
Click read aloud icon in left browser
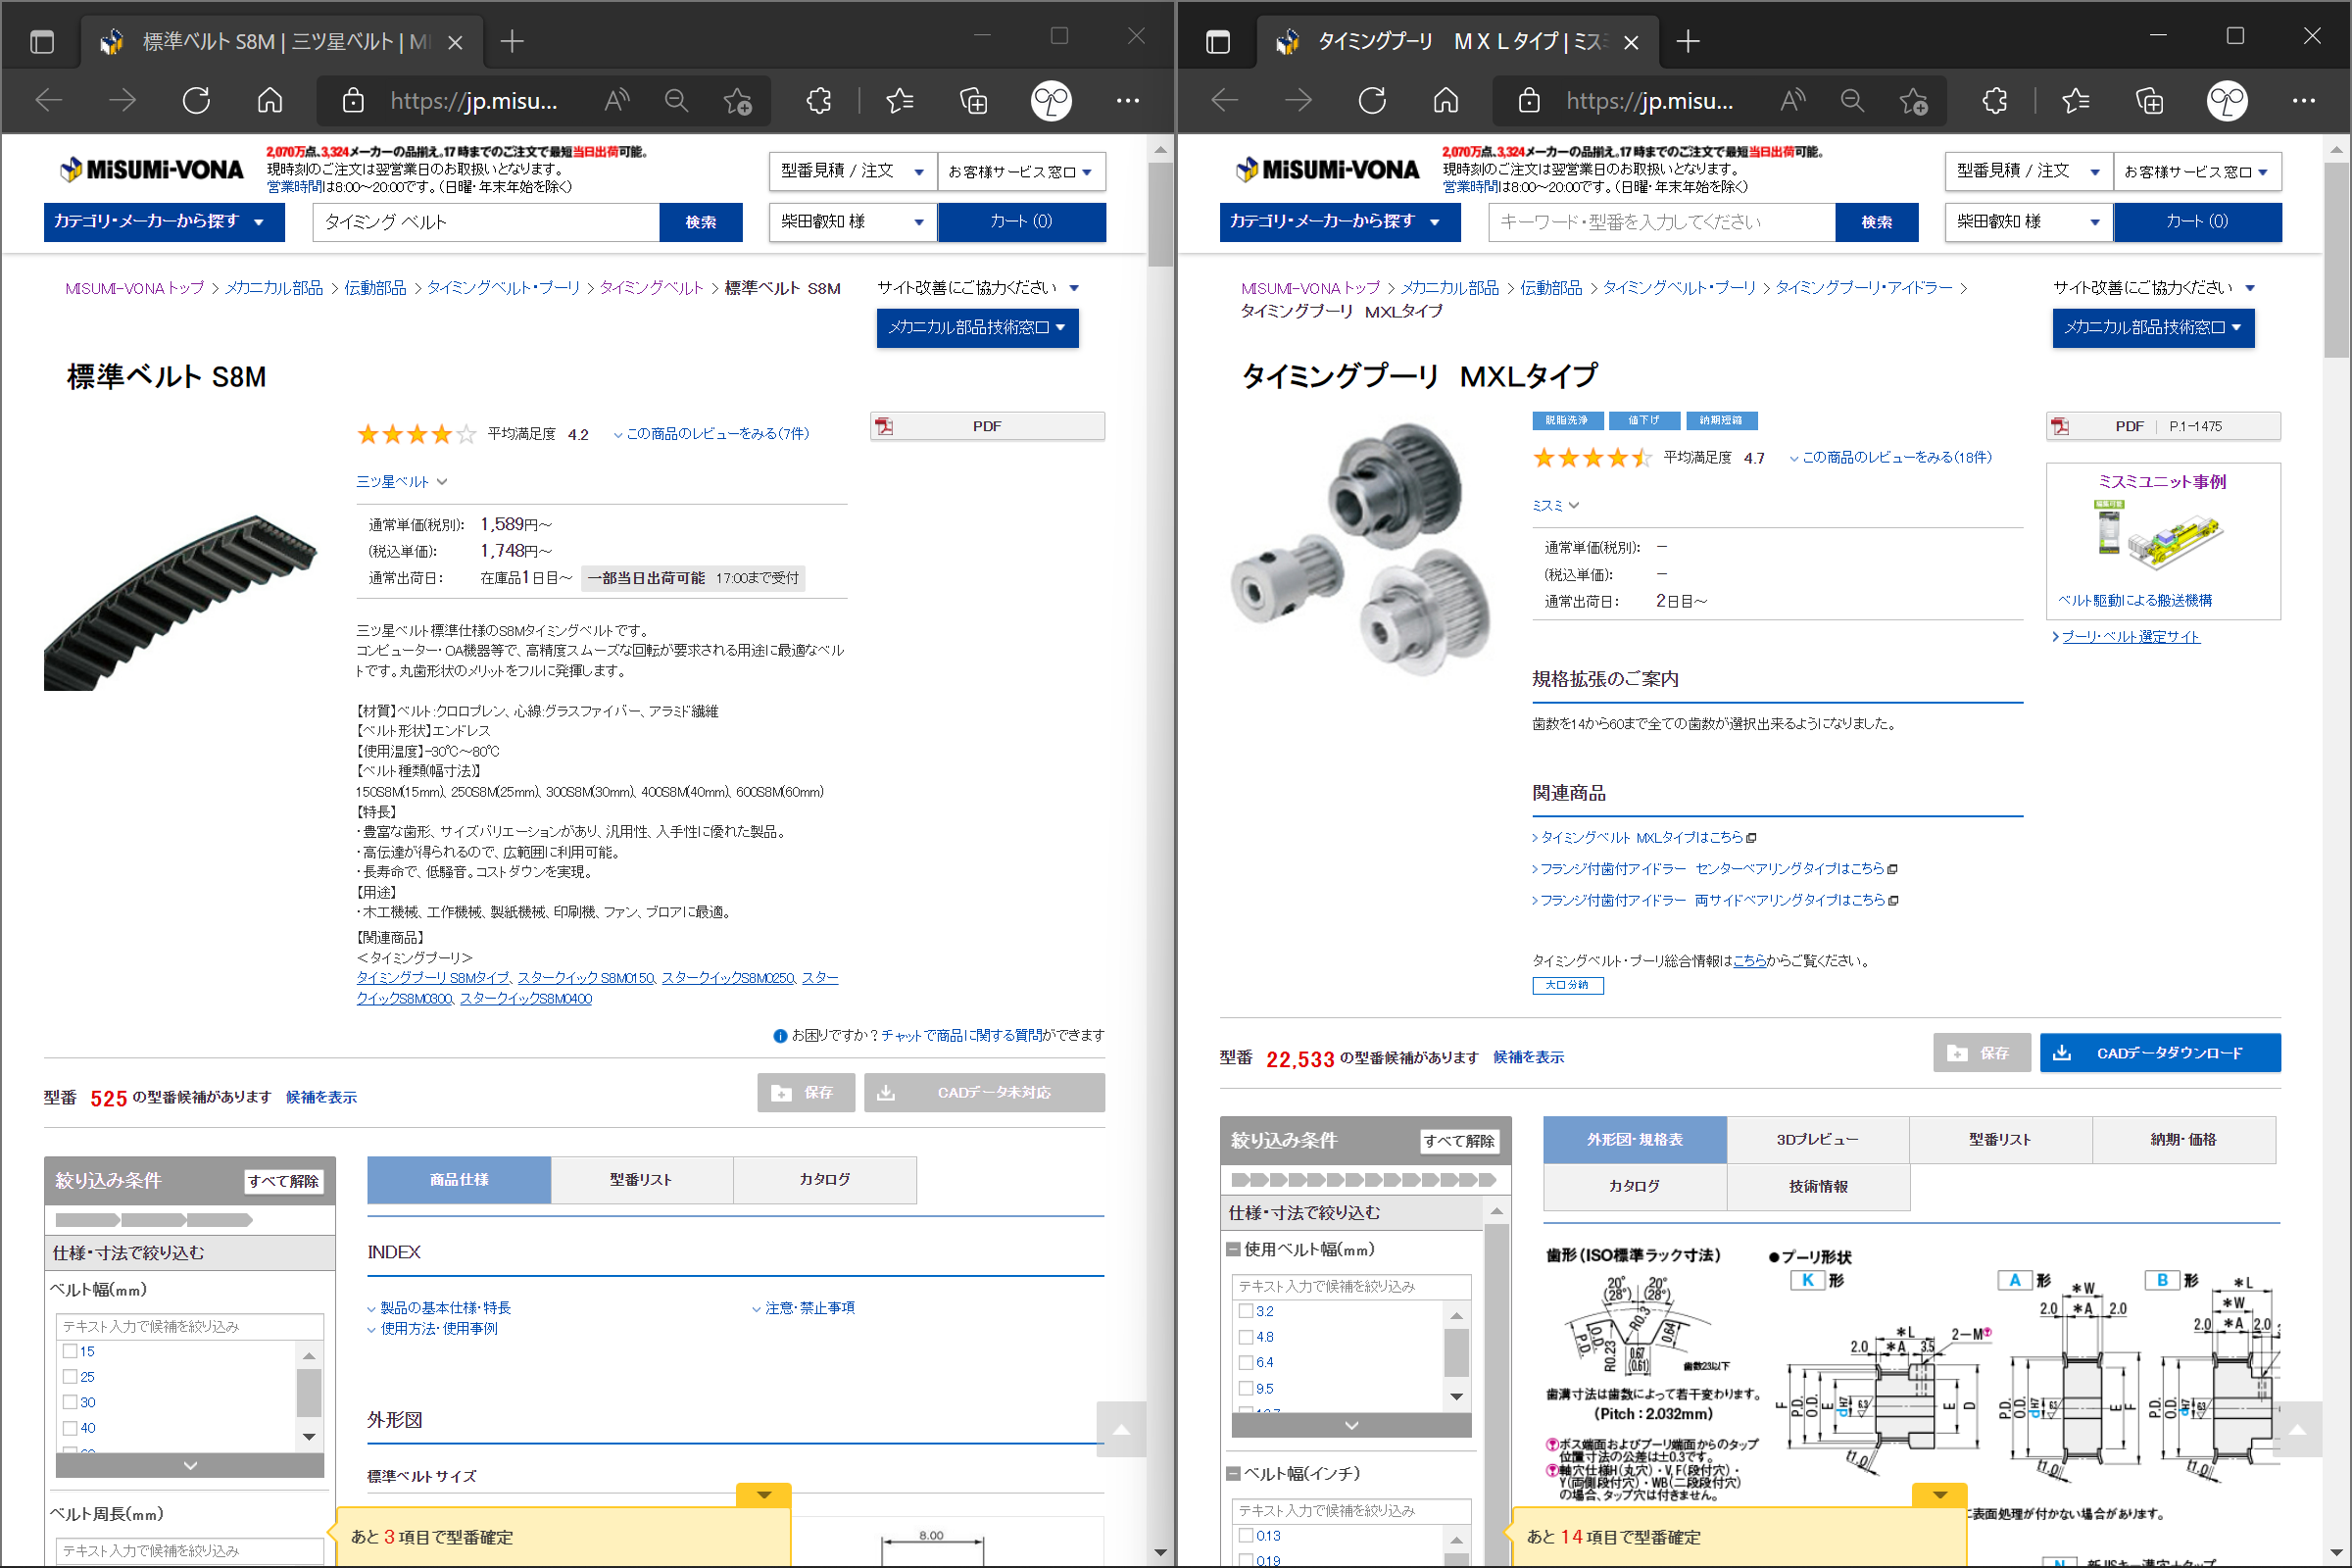617,100
